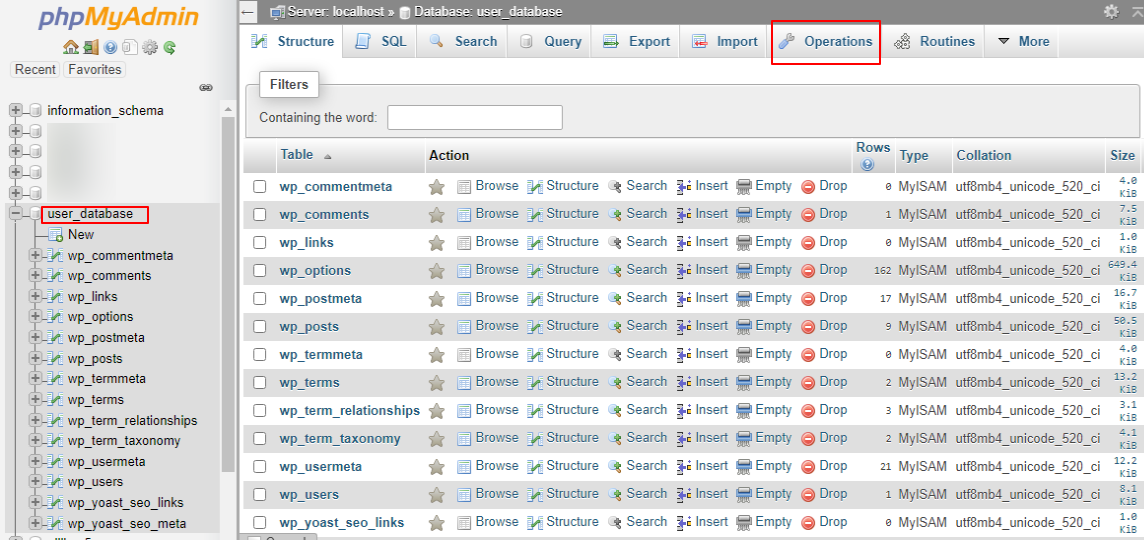The height and width of the screenshot is (540, 1144).
Task: Click the page settings gear at top right
Action: click(x=1111, y=12)
